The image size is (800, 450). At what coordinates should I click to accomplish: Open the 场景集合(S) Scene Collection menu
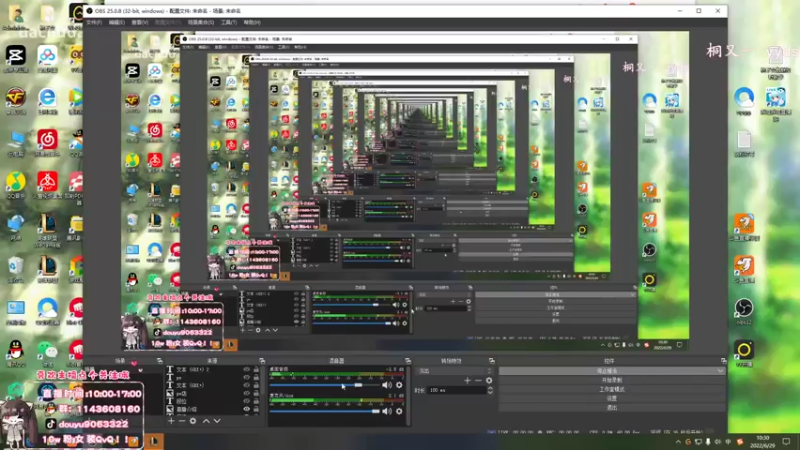[201, 22]
